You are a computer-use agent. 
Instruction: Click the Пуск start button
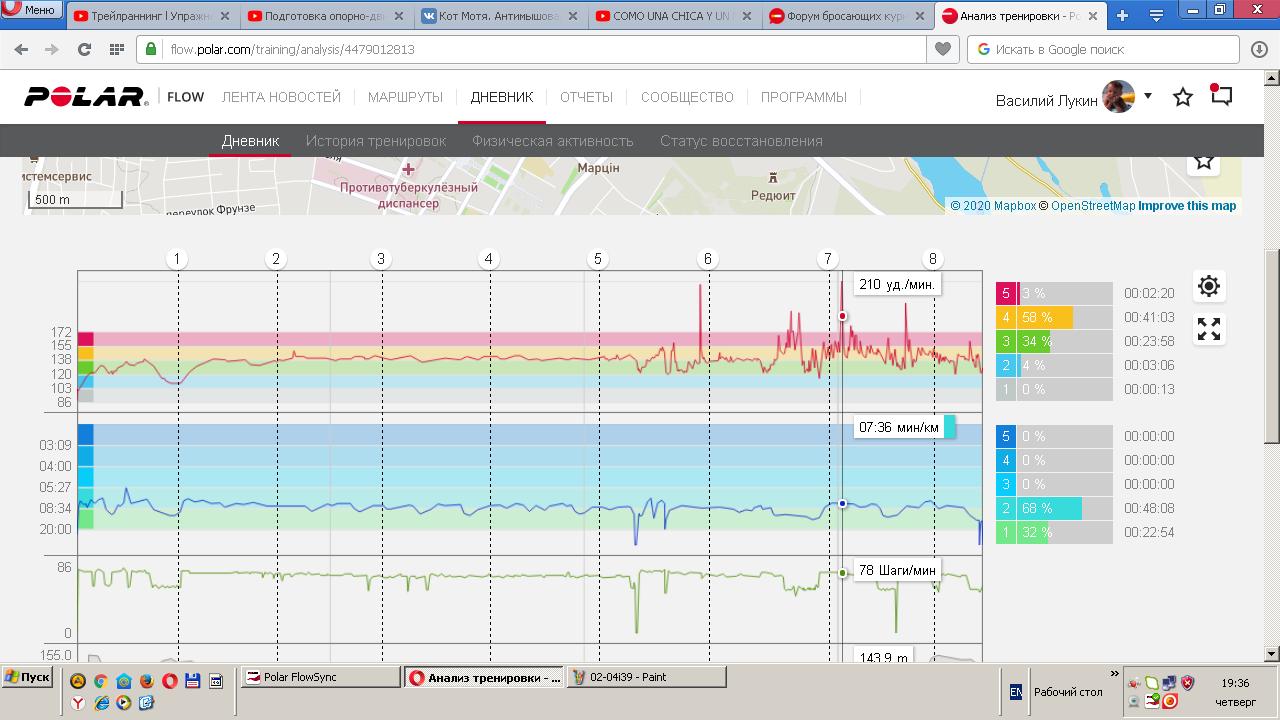click(28, 677)
